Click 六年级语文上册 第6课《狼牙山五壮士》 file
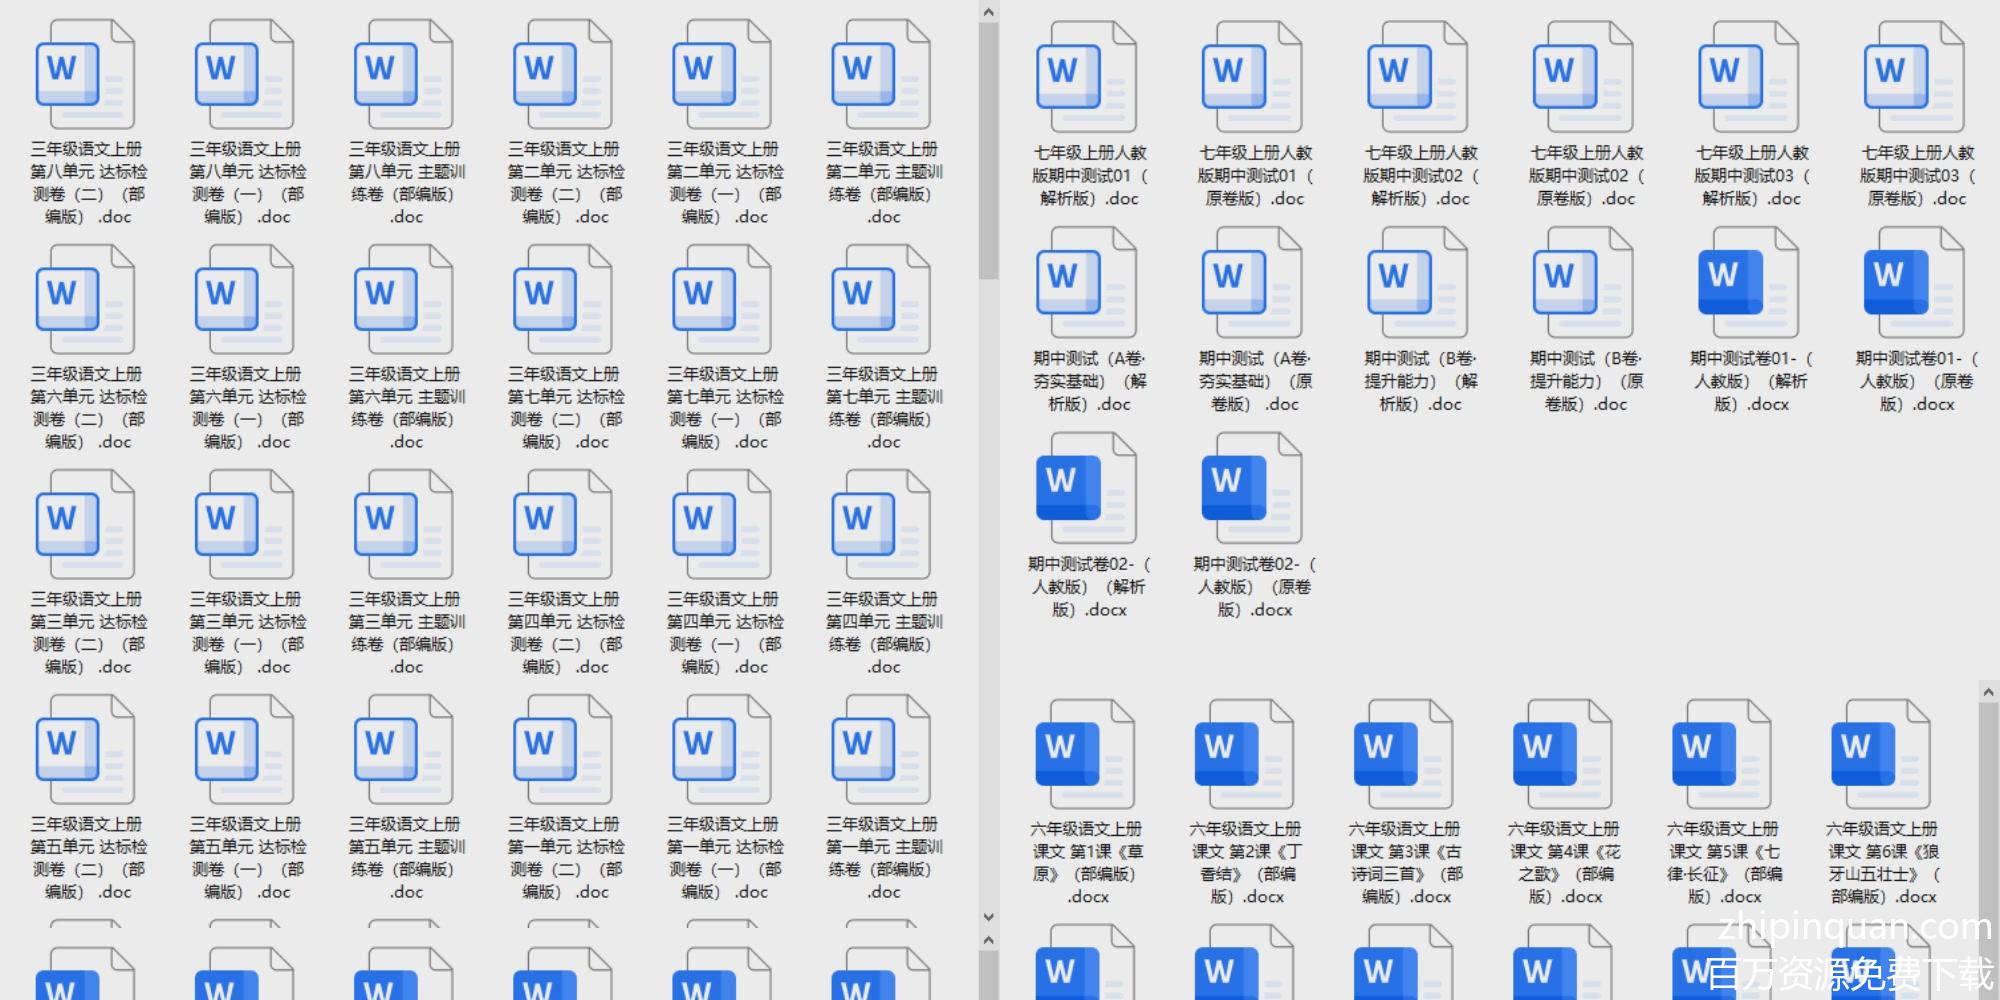The width and height of the screenshot is (2000, 1000). click(1881, 754)
